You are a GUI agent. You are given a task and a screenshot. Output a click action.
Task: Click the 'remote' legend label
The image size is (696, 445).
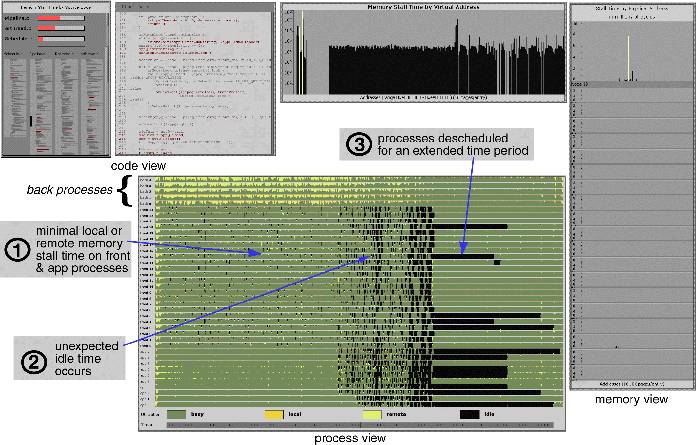point(396,414)
